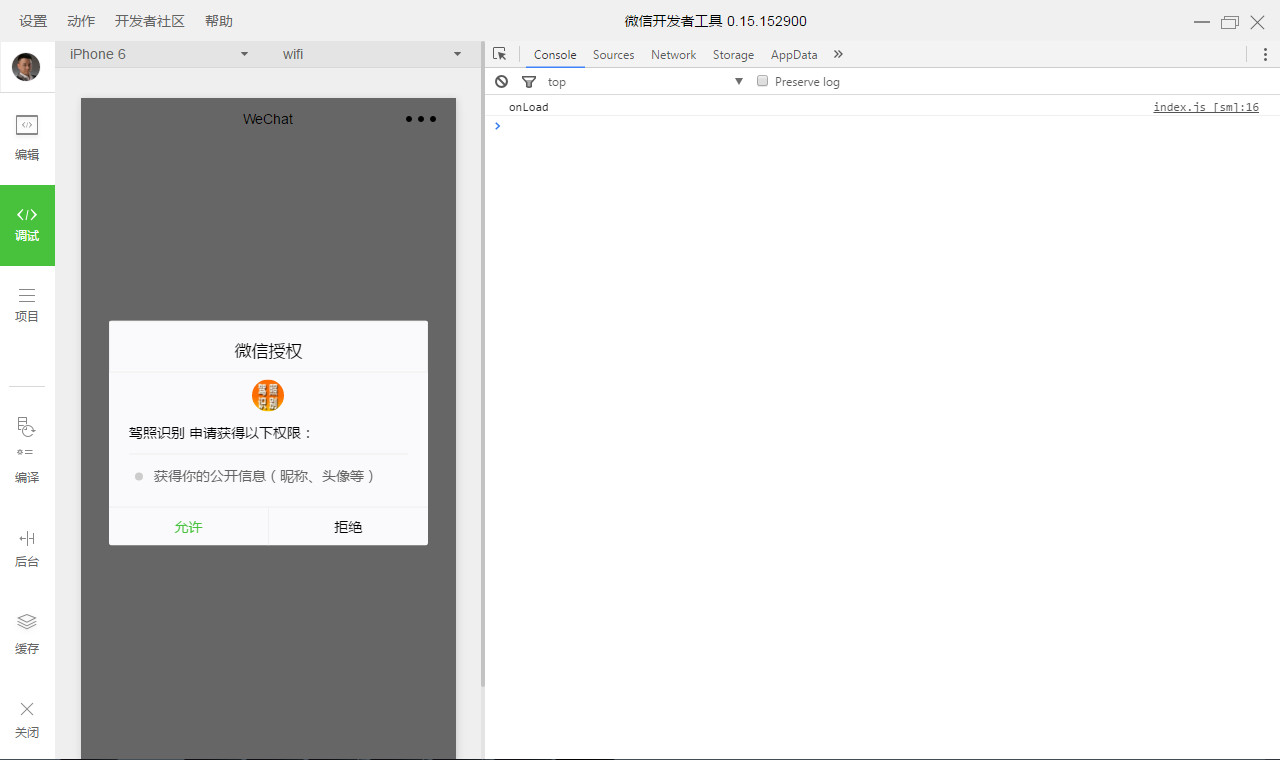Click the WeChat simulator three-dot menu

tap(421, 119)
